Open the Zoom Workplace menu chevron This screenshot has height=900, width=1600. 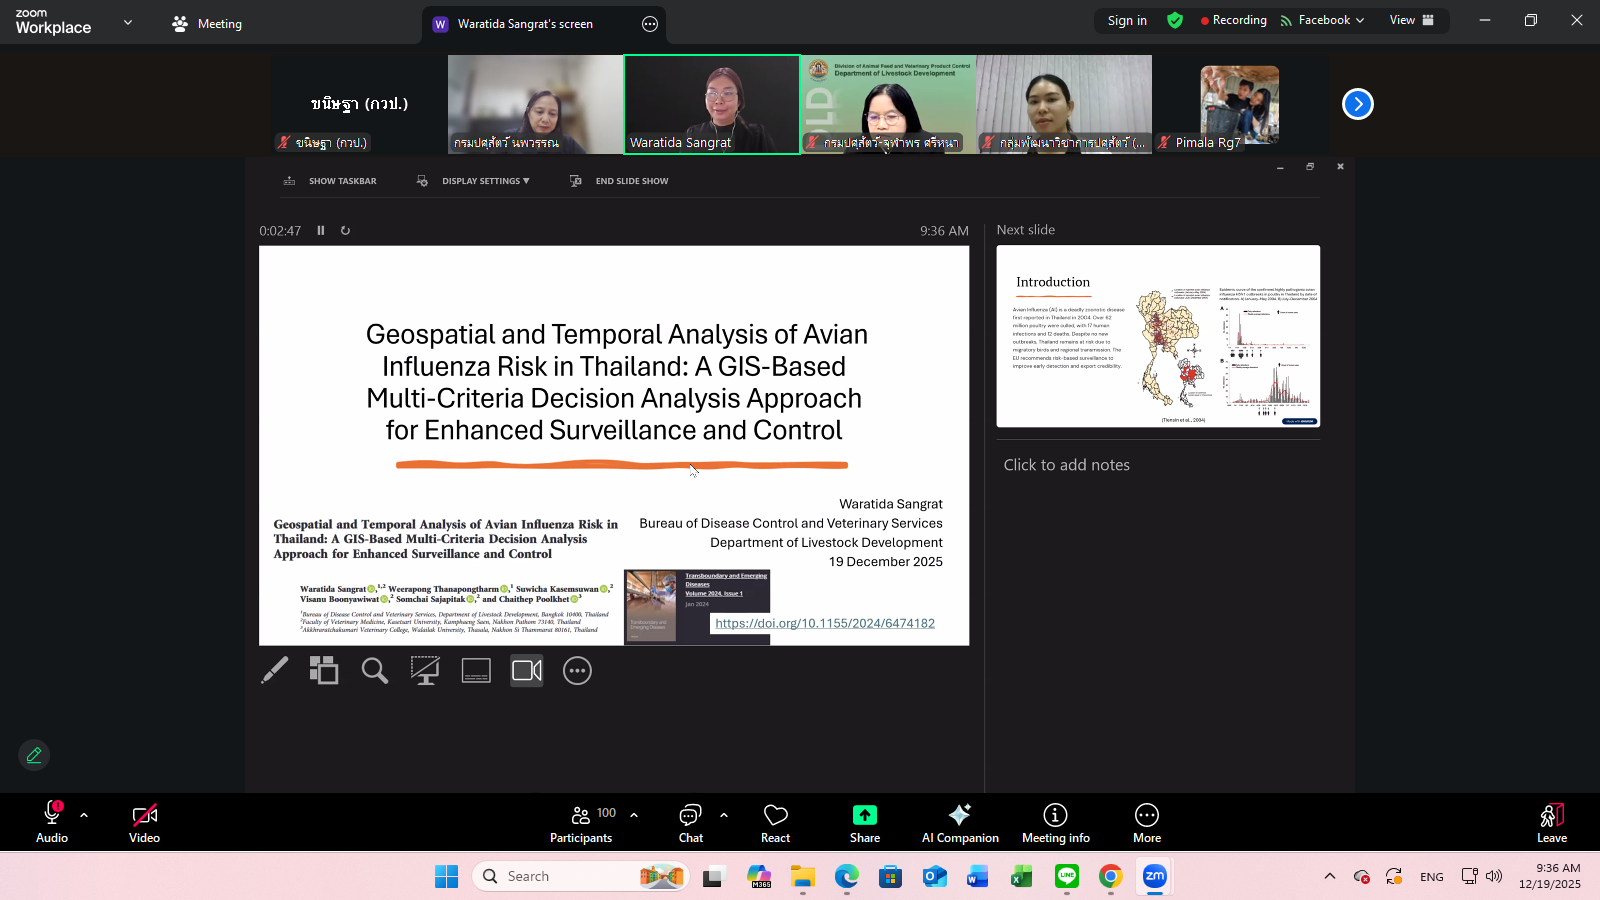point(128,22)
